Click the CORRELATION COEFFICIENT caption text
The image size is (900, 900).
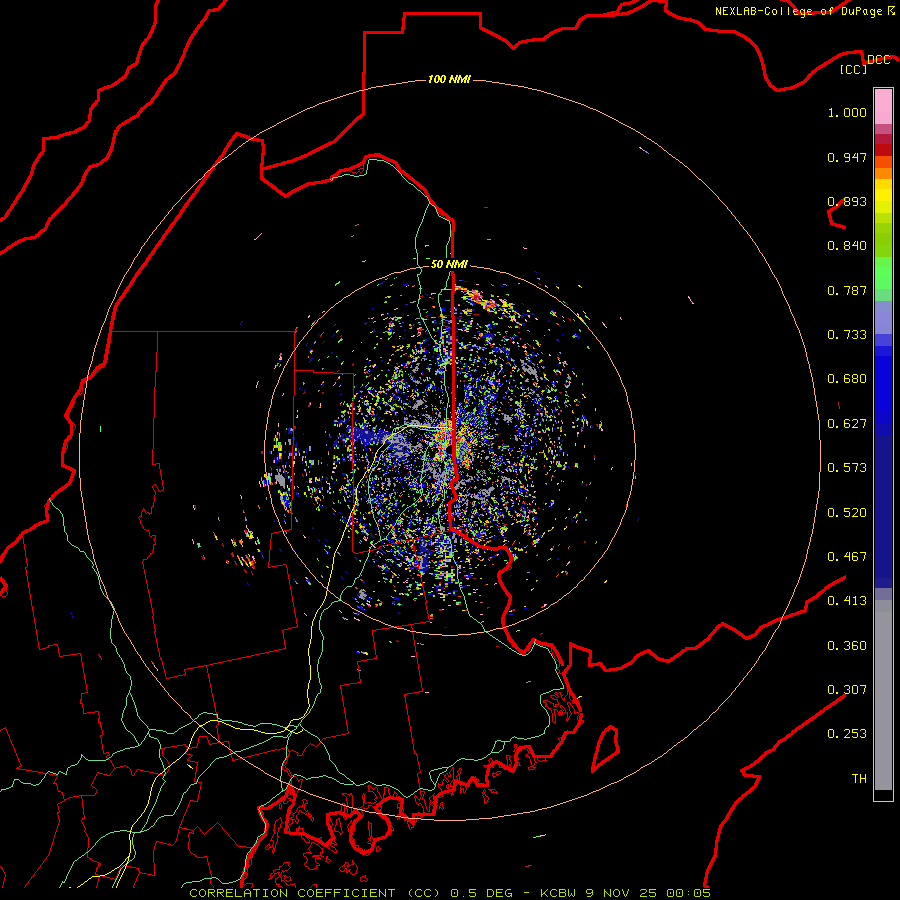(292, 893)
